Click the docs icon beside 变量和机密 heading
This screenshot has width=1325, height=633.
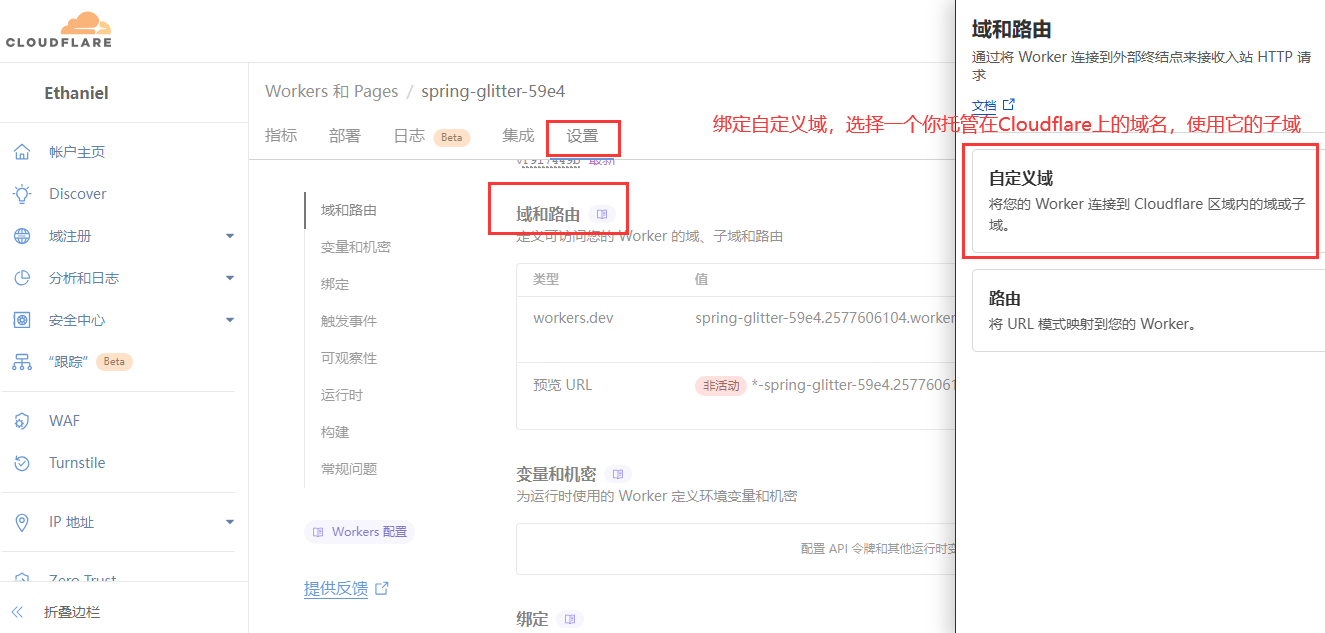[618, 474]
